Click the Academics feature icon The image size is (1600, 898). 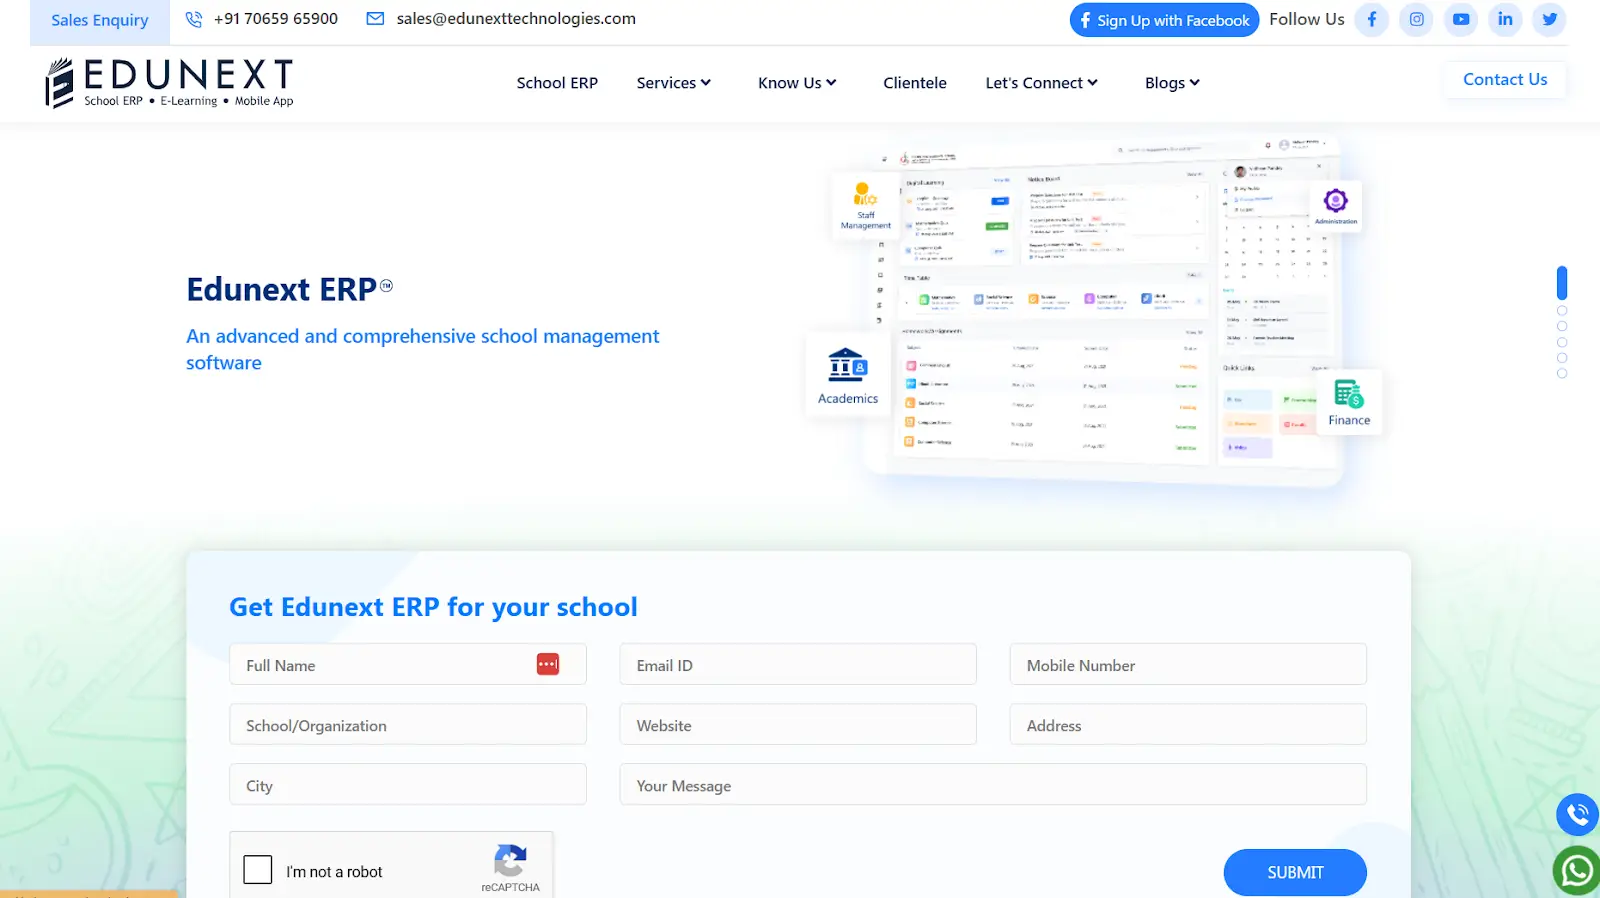pos(848,374)
